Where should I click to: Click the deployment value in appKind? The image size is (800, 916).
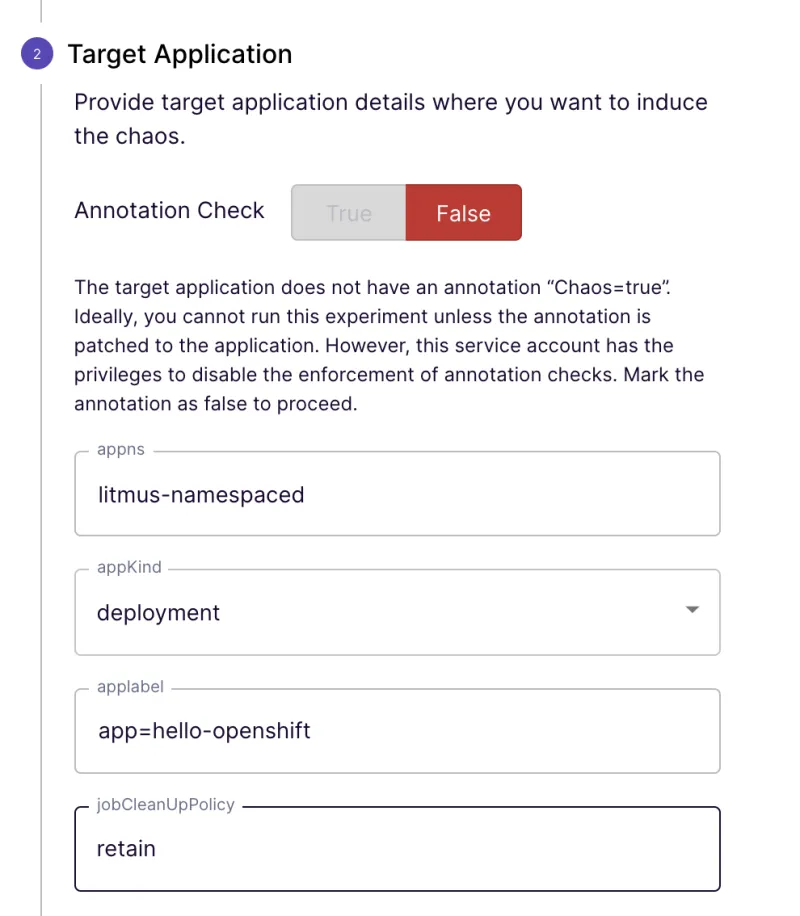pyautogui.click(x=158, y=612)
